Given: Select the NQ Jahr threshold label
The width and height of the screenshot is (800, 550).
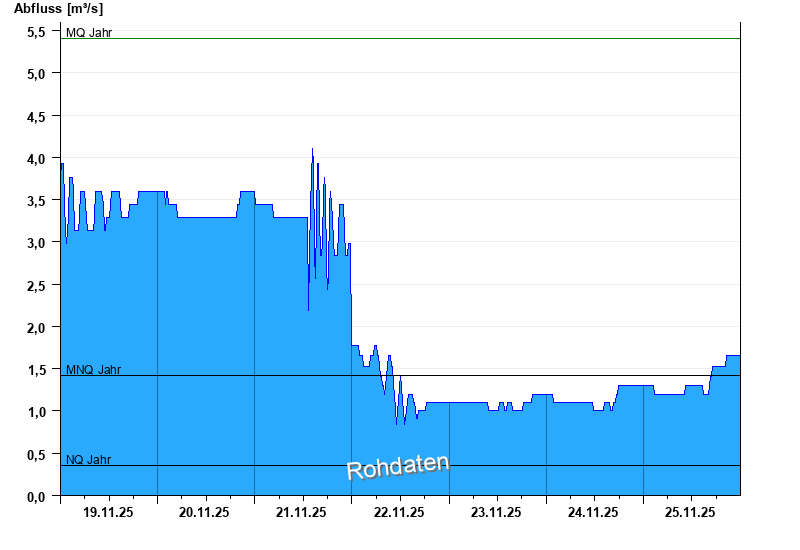Looking at the screenshot, I should pos(88,460).
